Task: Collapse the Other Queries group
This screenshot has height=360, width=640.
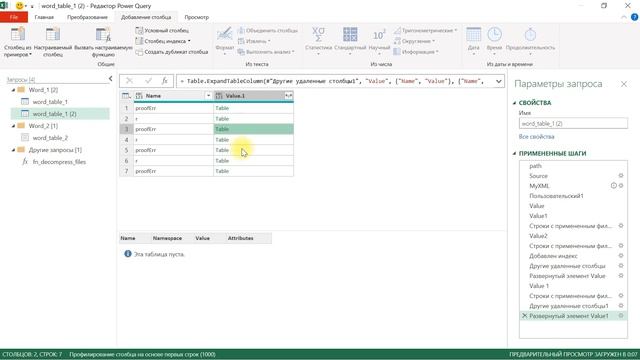Action: (x=13, y=150)
